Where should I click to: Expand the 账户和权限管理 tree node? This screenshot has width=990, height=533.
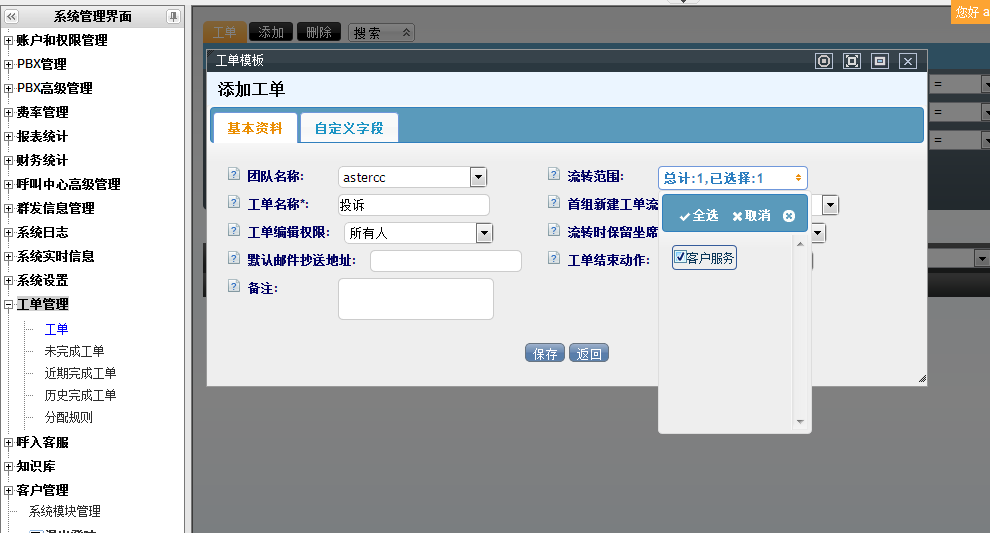(9, 41)
